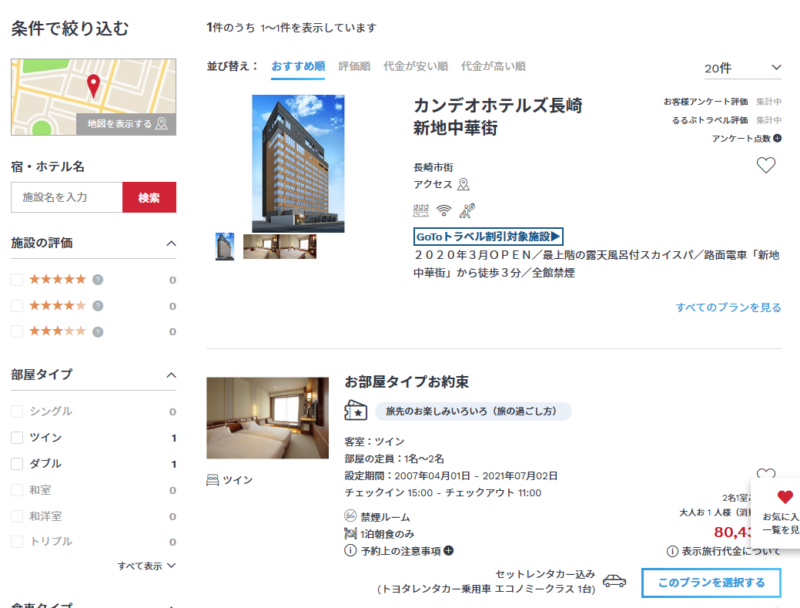The width and height of the screenshot is (800, 608).
Task: Expand 予約上の注意事項 plus icon
Action: click(448, 551)
